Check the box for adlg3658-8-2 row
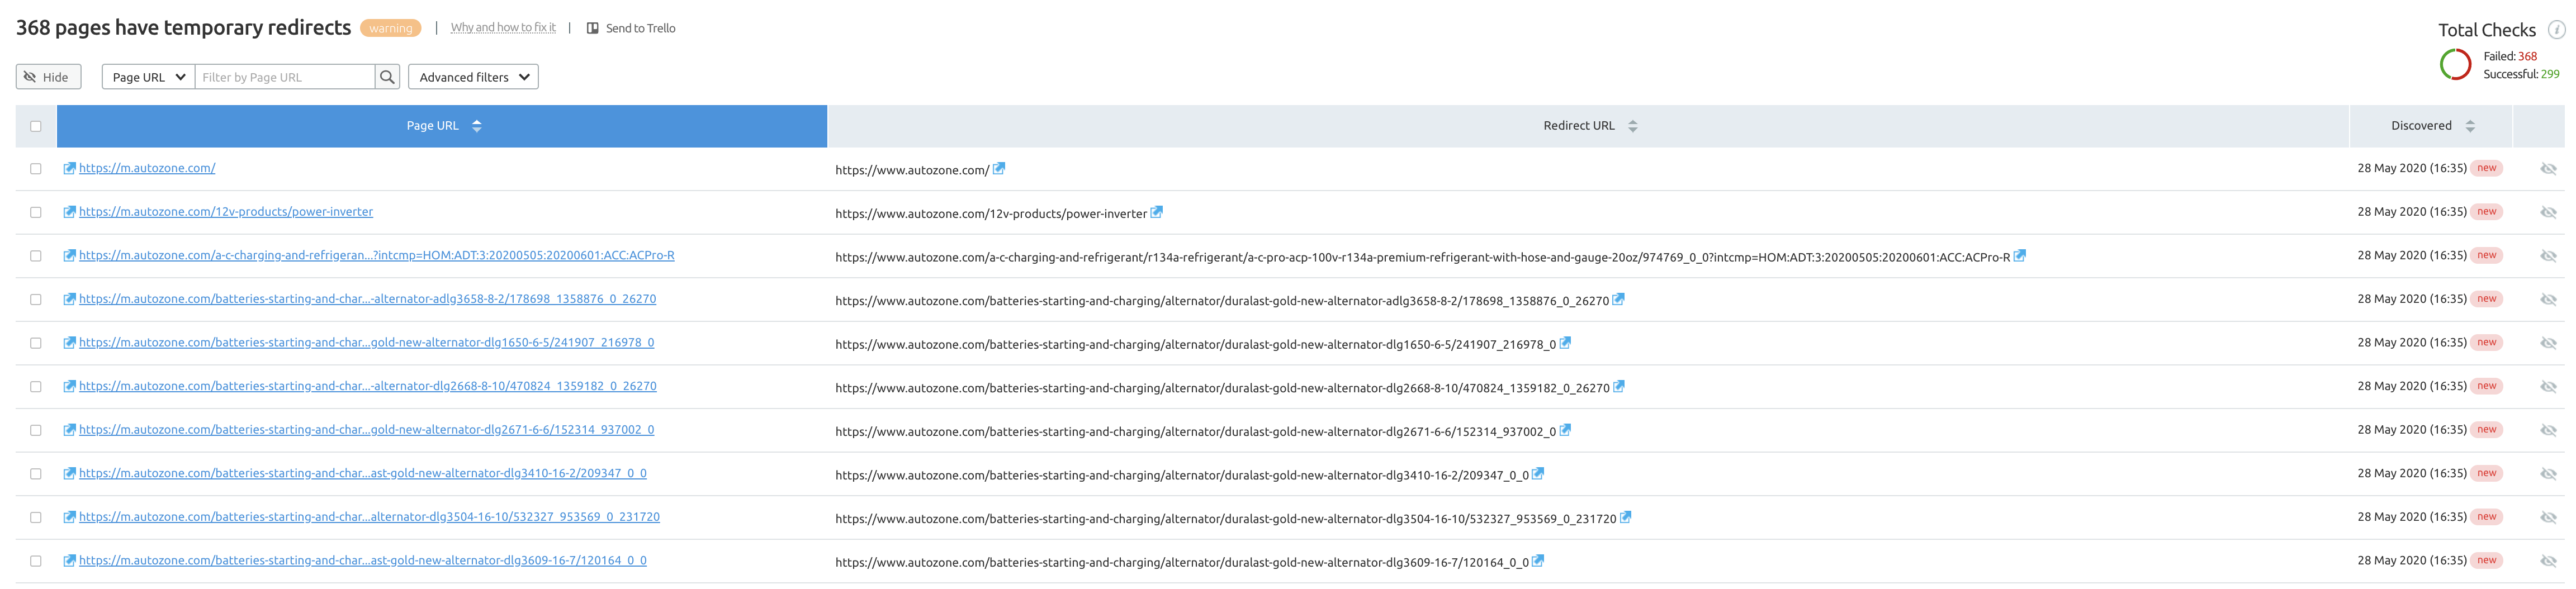 [36, 300]
